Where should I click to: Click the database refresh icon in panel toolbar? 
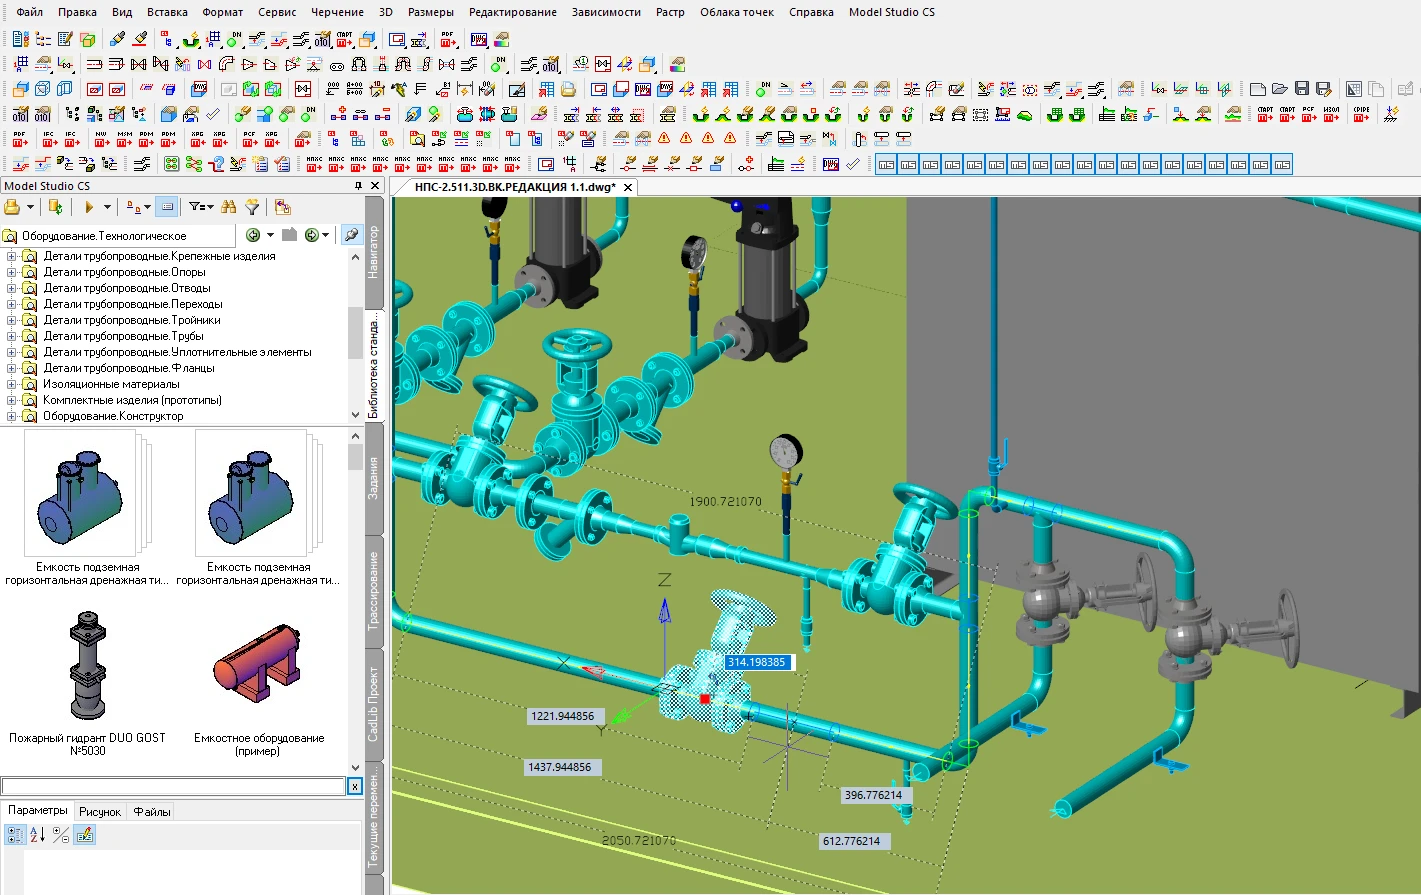point(55,207)
